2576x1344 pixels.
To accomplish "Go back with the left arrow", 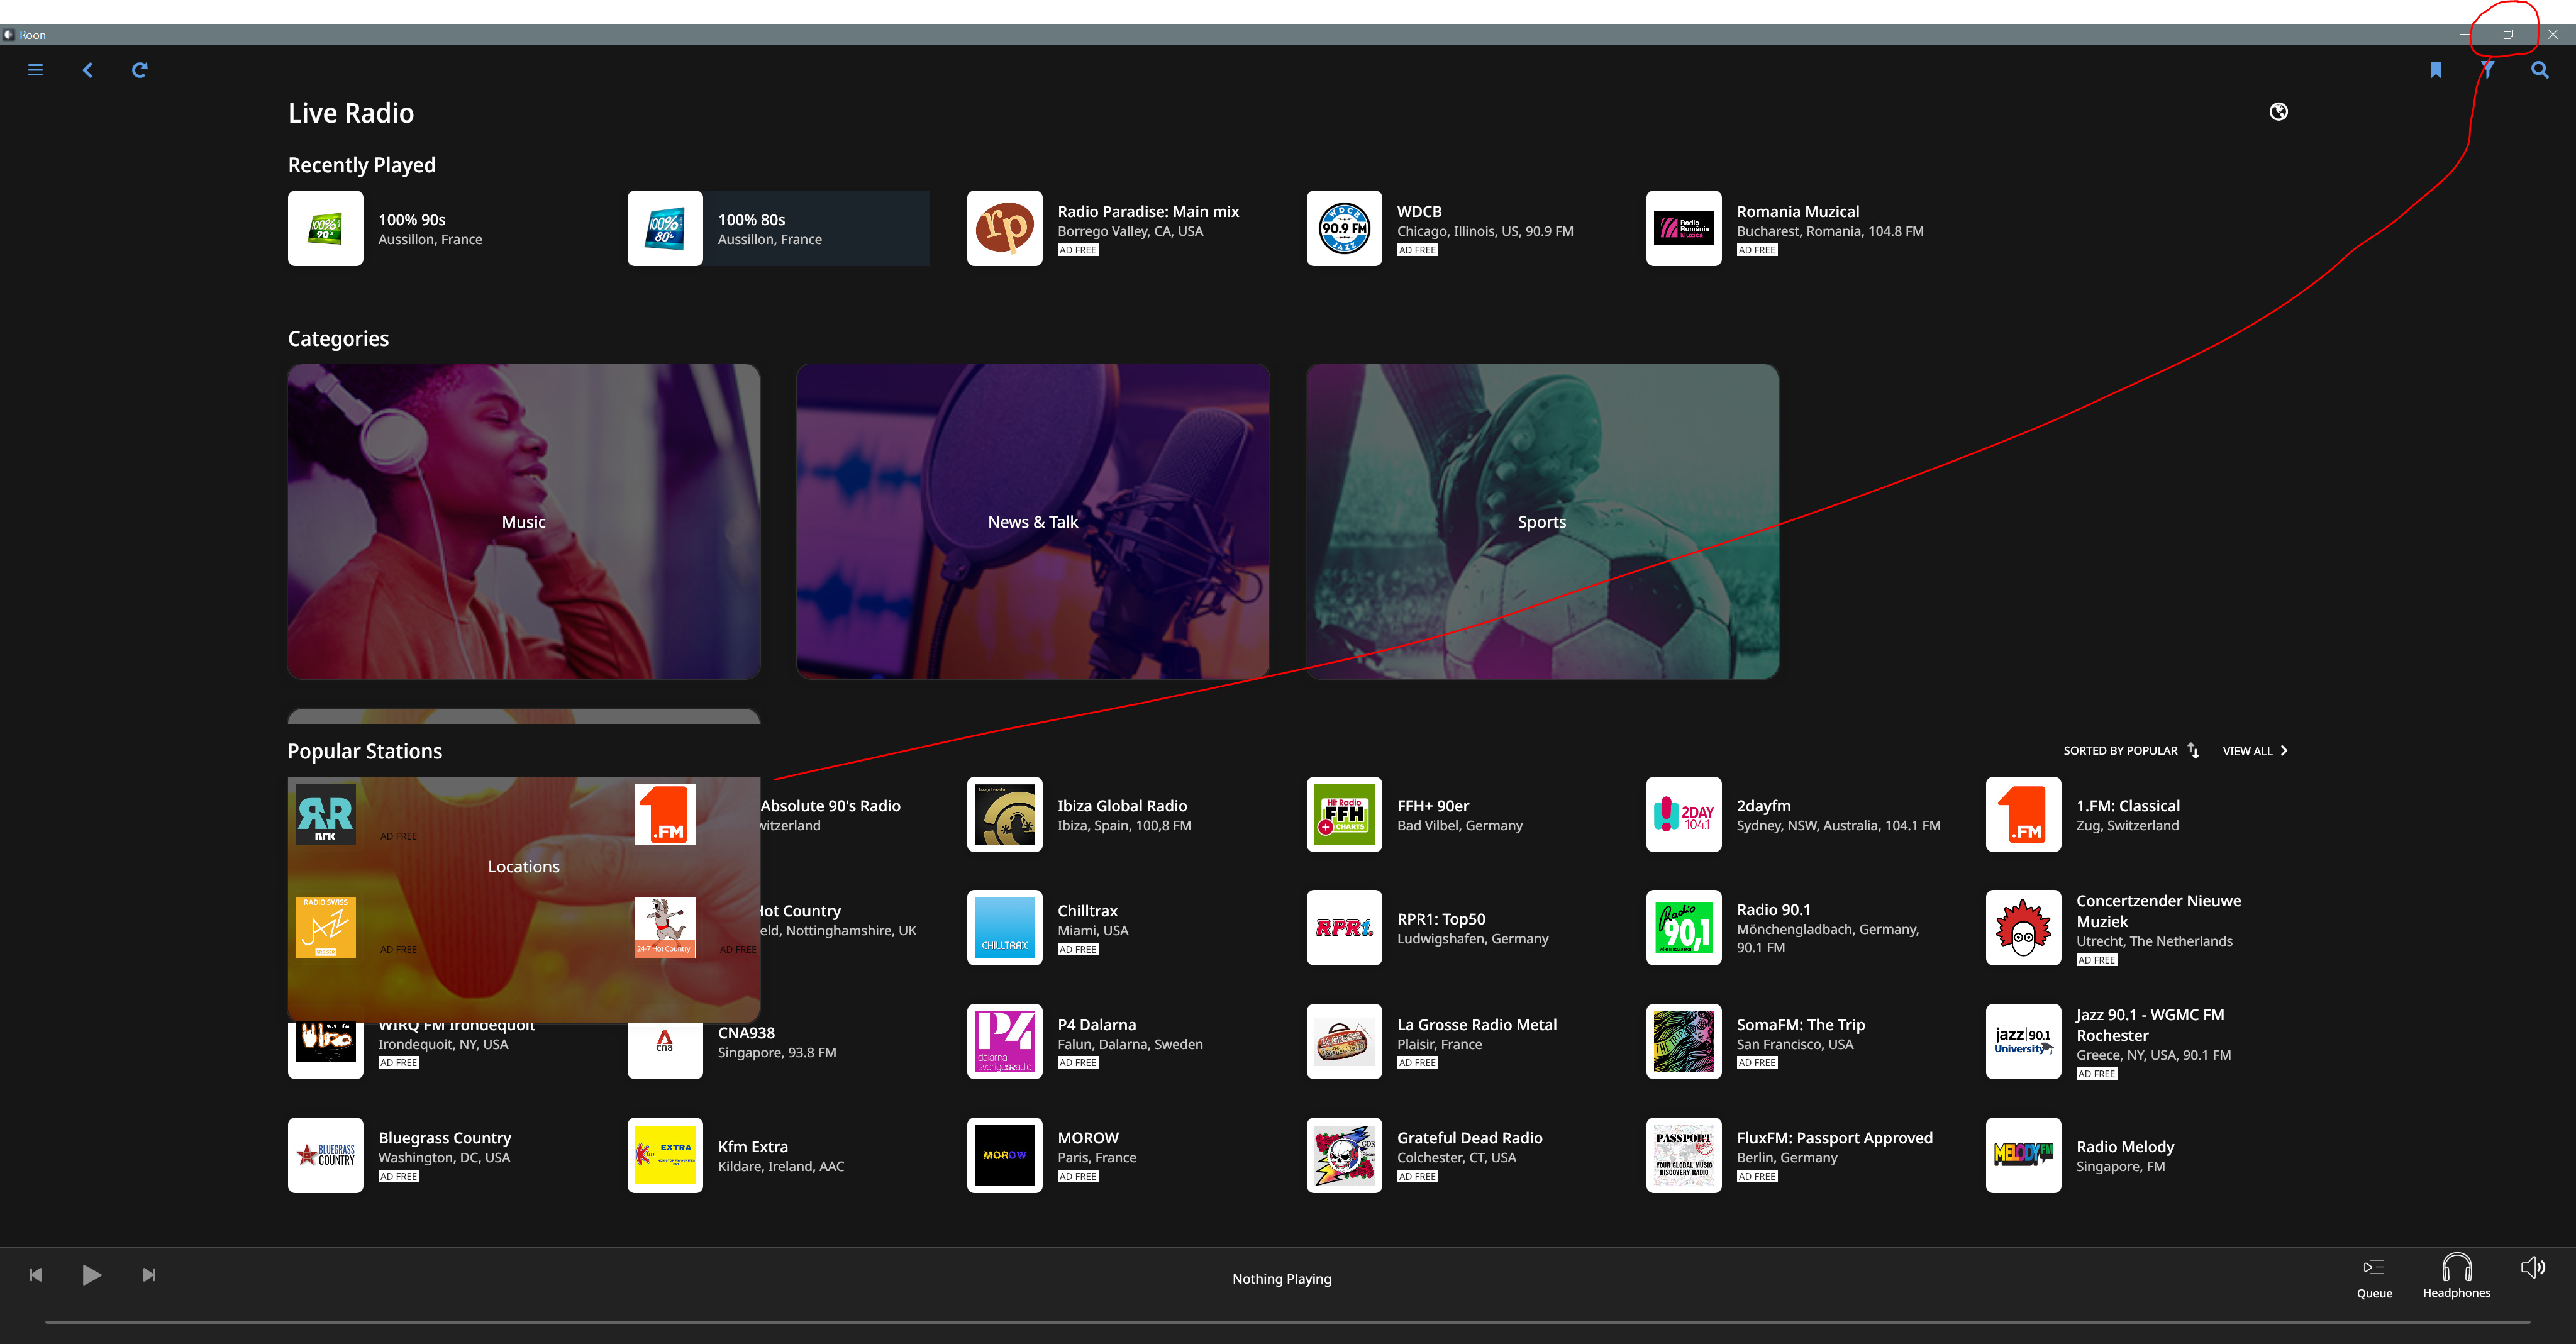I will click(88, 70).
